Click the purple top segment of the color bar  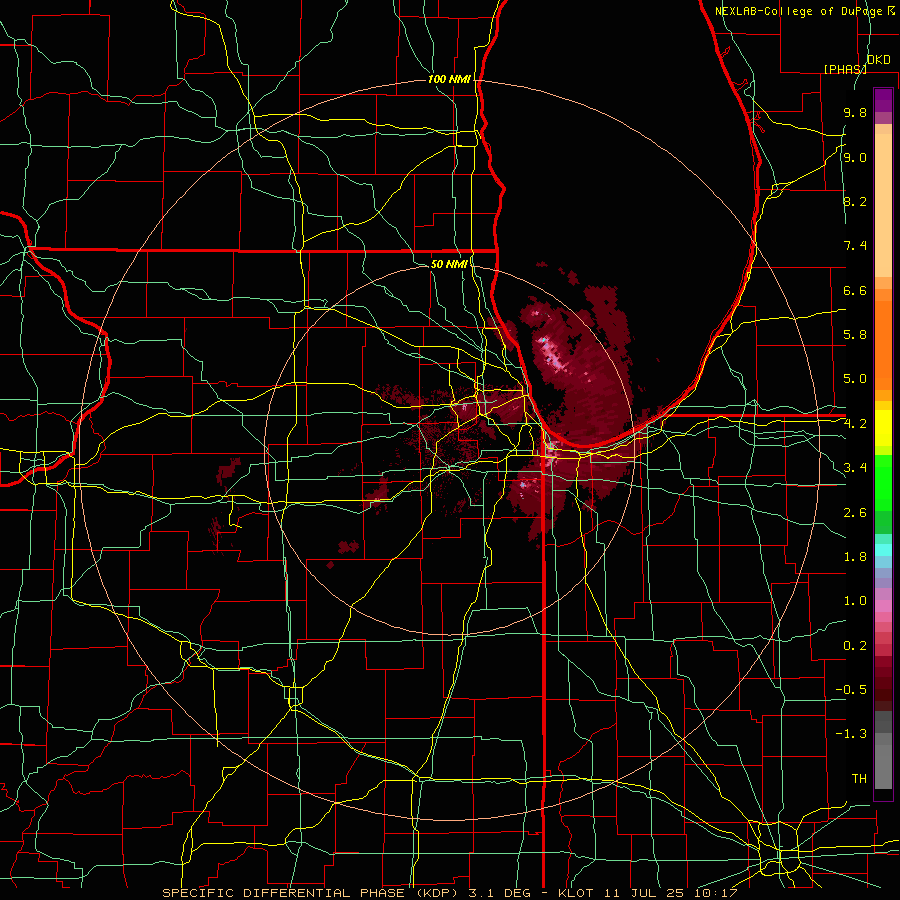click(883, 100)
